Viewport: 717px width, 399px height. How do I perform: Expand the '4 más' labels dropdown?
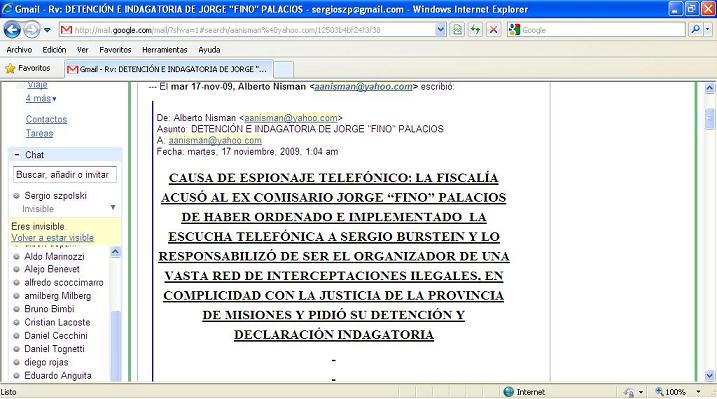click(41, 98)
